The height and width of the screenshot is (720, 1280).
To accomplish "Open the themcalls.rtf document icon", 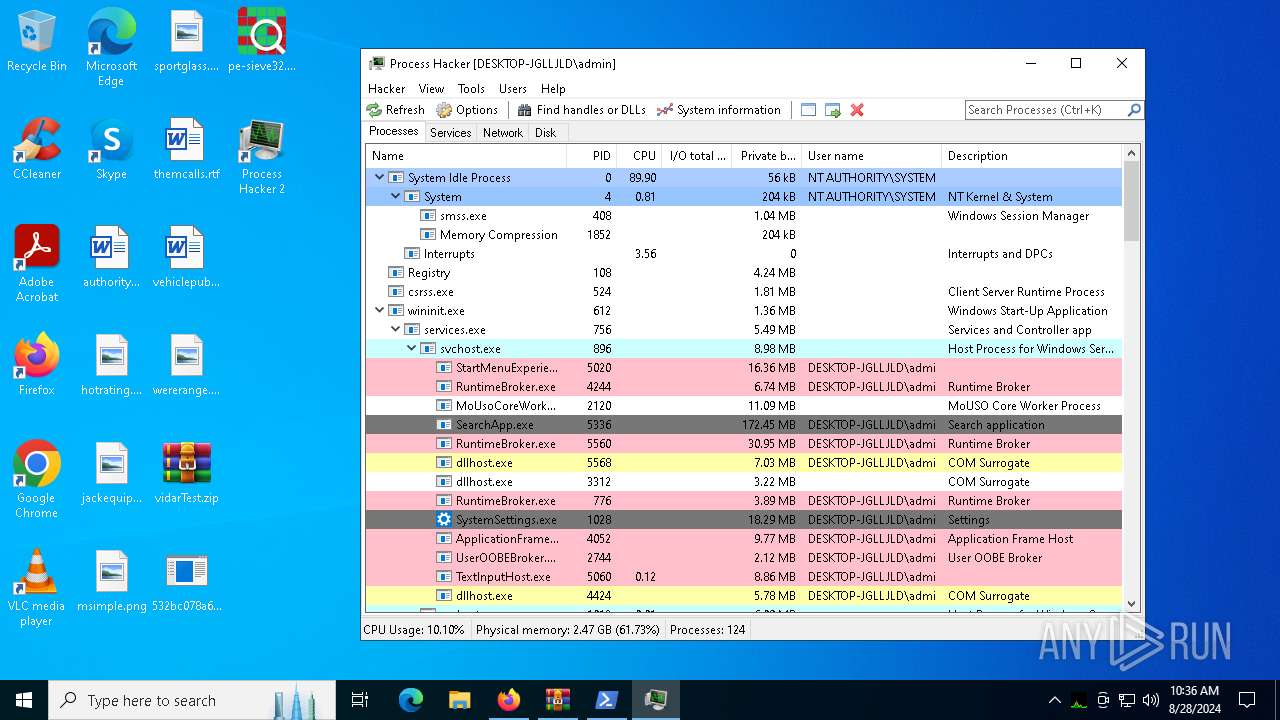I will pos(186,150).
